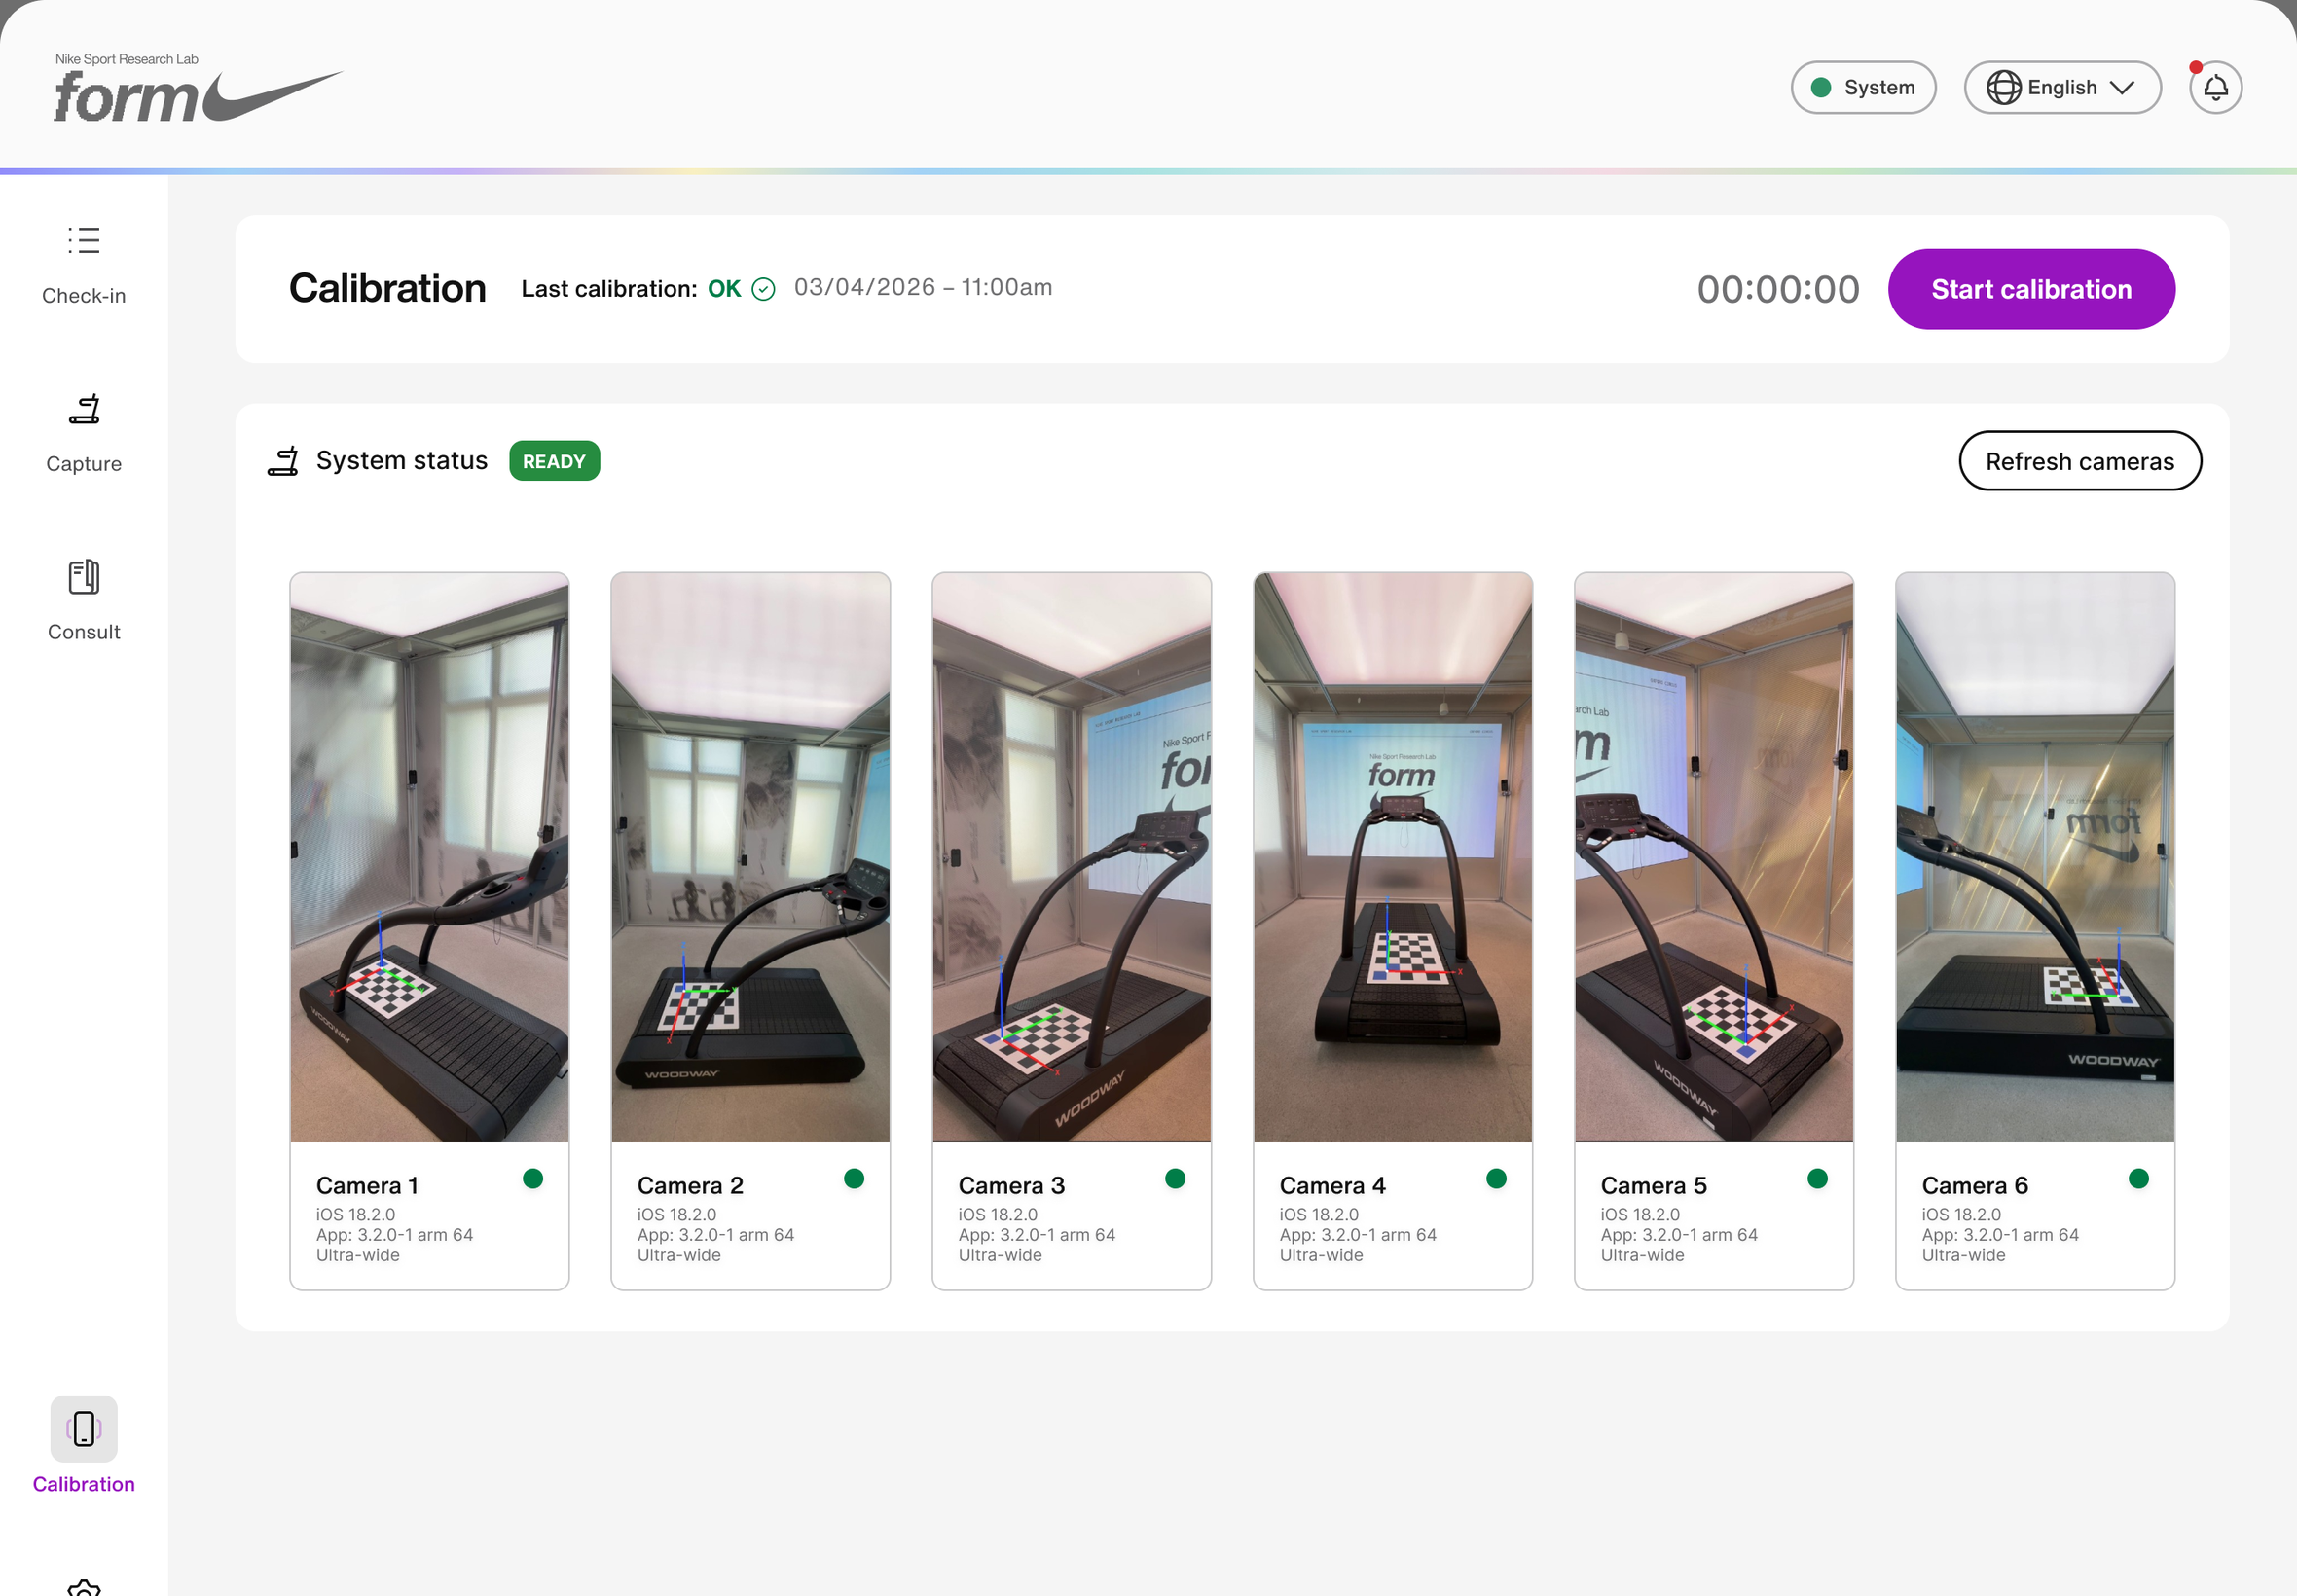Click App: 3.2.0-1 arm 64 under Camera 5
The width and height of the screenshot is (2297, 1596).
tap(1679, 1235)
